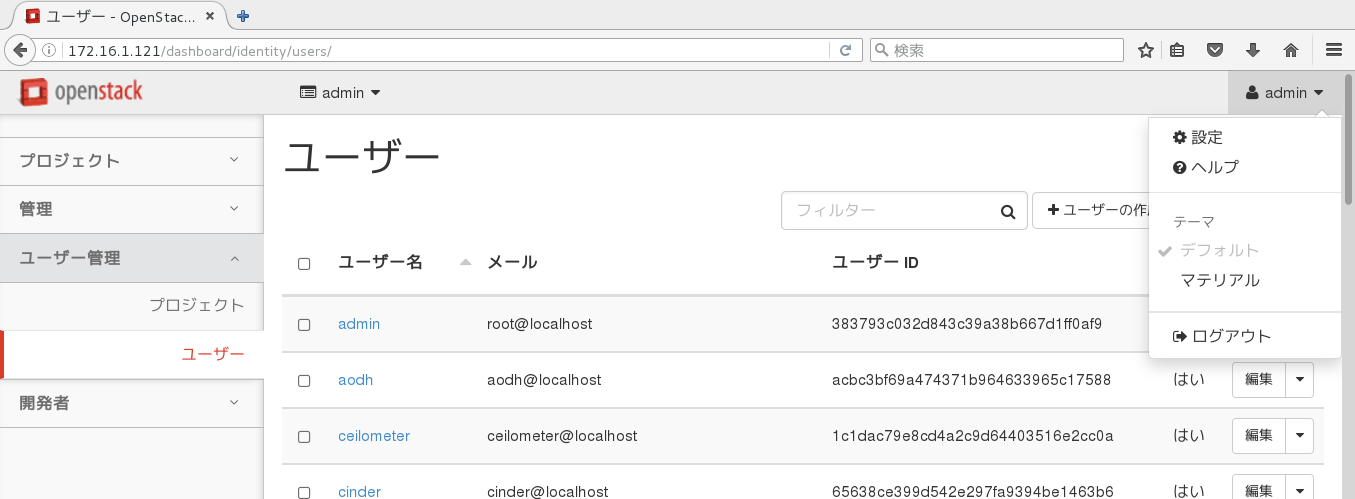Sort by ユーザー名 column arrow

click(465, 262)
